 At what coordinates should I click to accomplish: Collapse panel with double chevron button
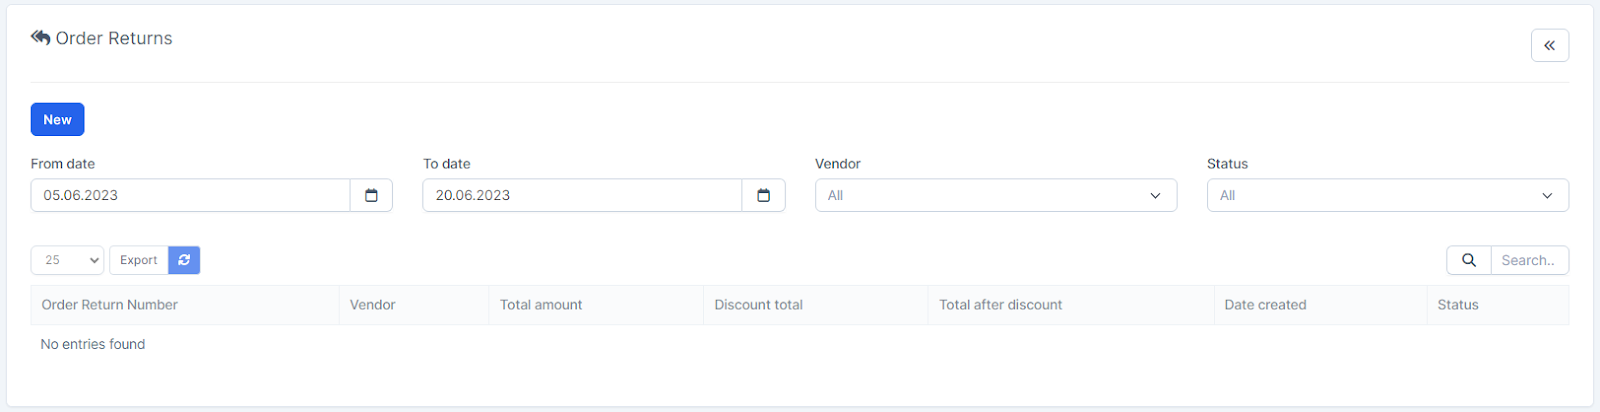point(1549,46)
